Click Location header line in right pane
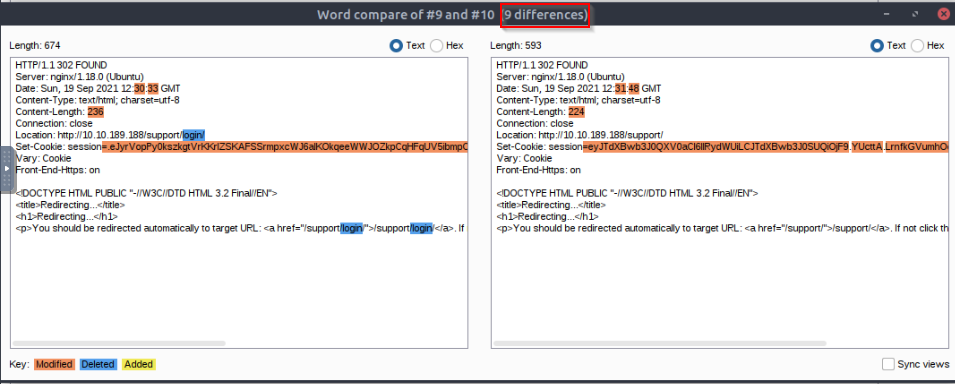Screen dimensions: 955x384 (580, 135)
